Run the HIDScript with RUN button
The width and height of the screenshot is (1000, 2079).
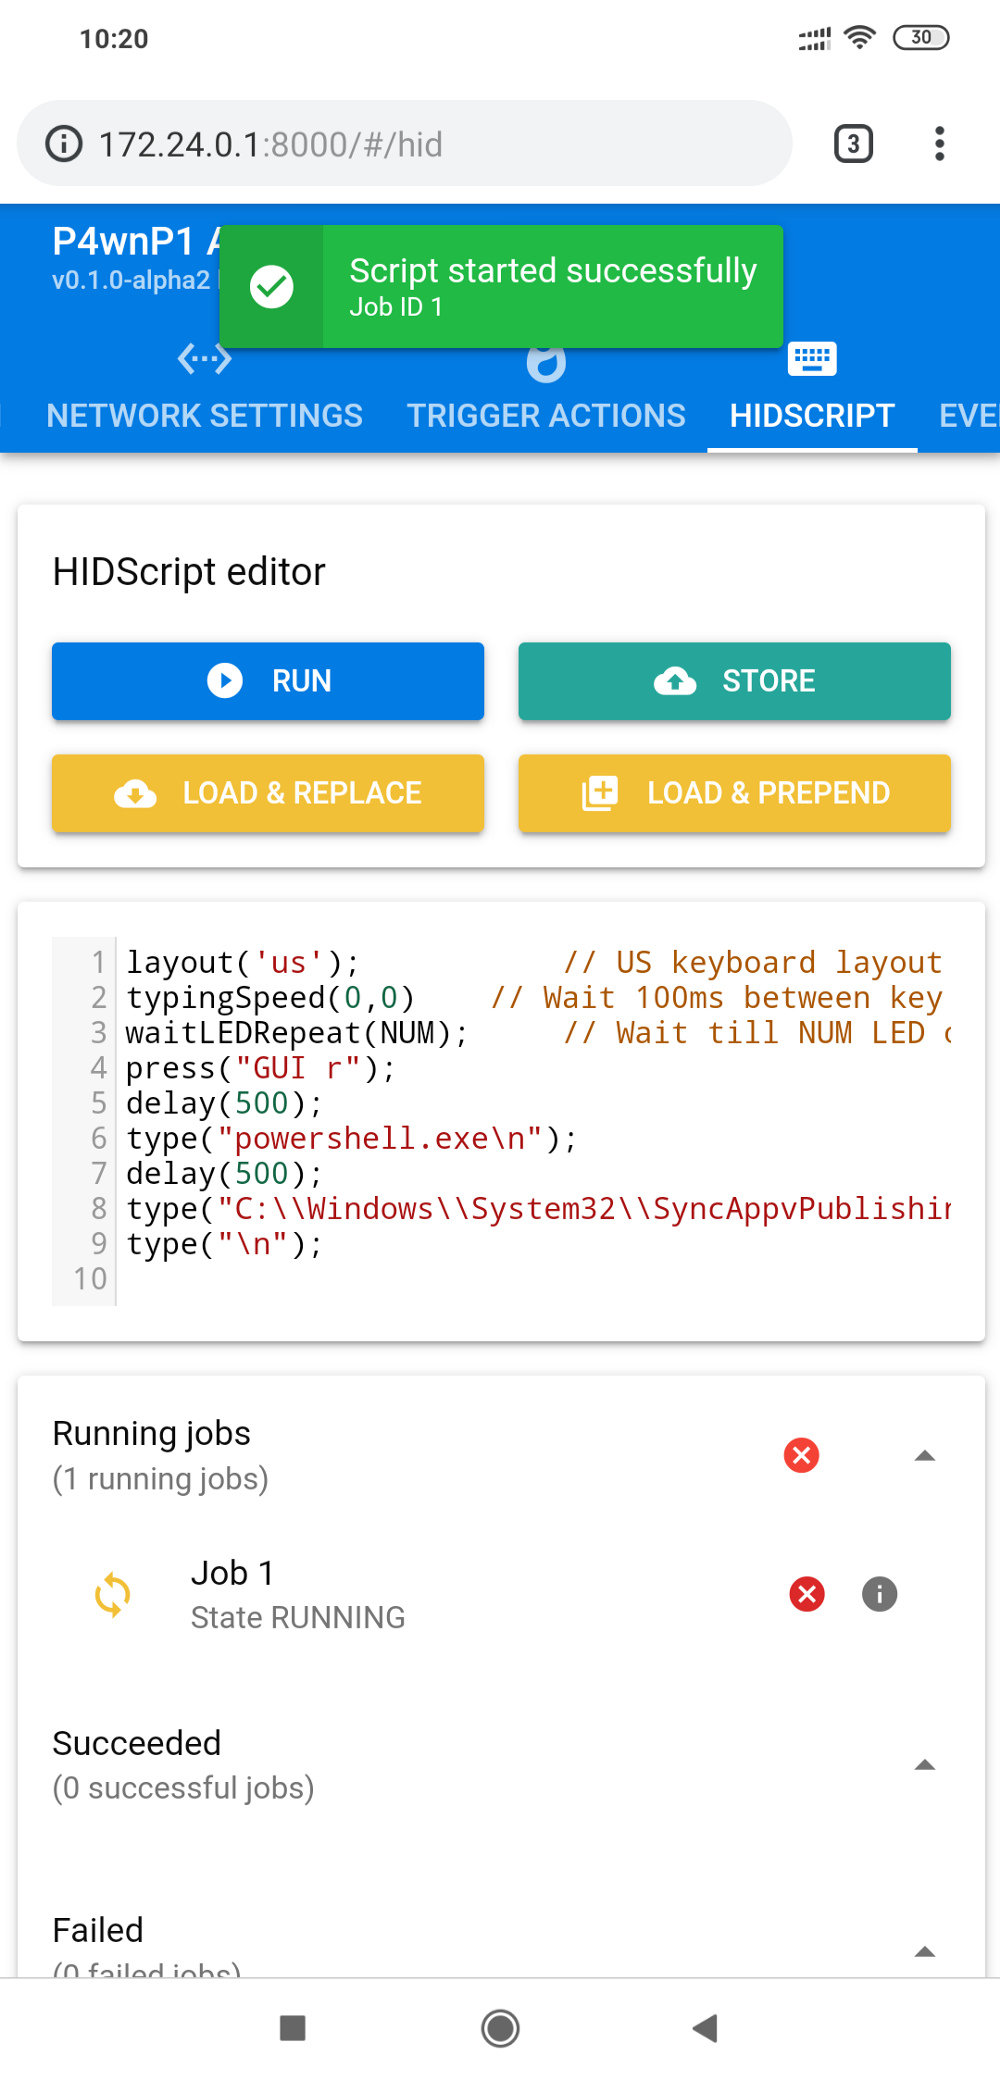[x=268, y=681]
